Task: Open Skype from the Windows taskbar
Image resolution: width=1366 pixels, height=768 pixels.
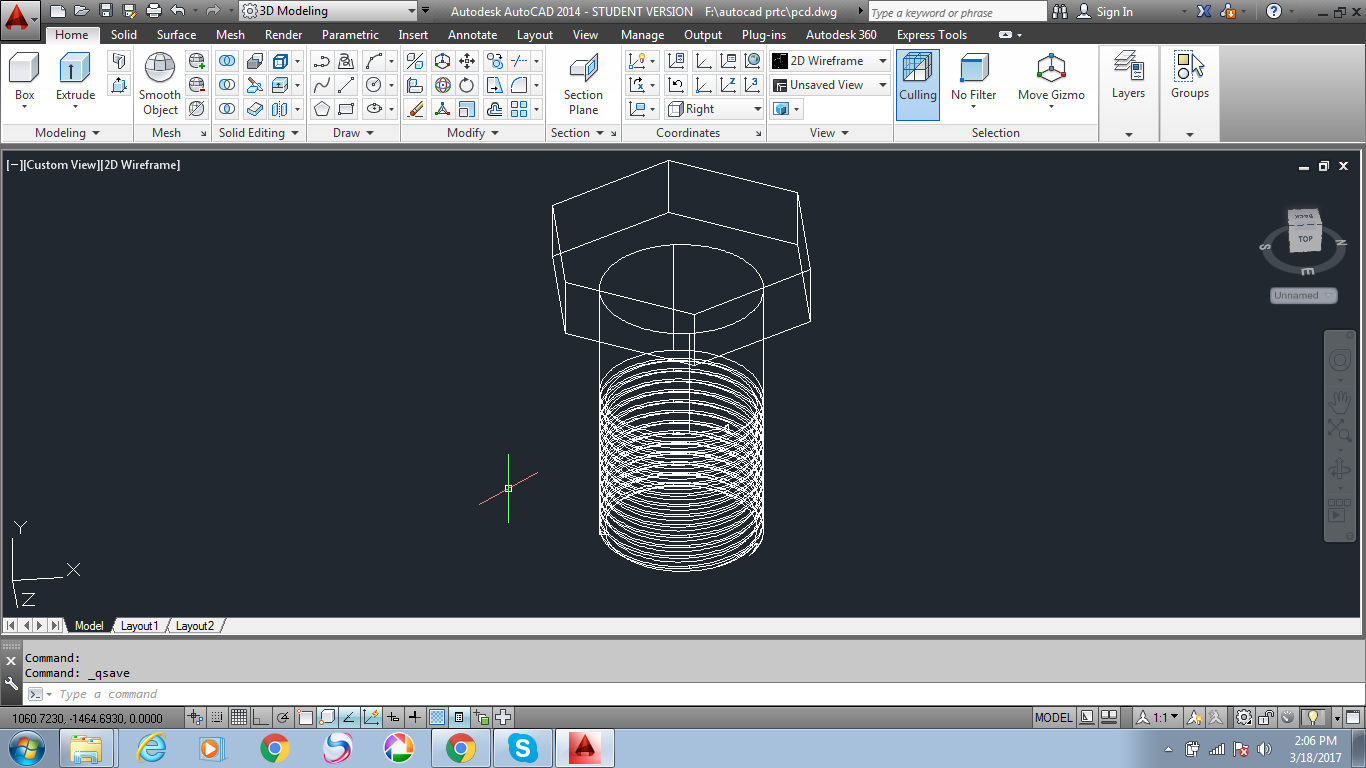Action: (x=522, y=748)
